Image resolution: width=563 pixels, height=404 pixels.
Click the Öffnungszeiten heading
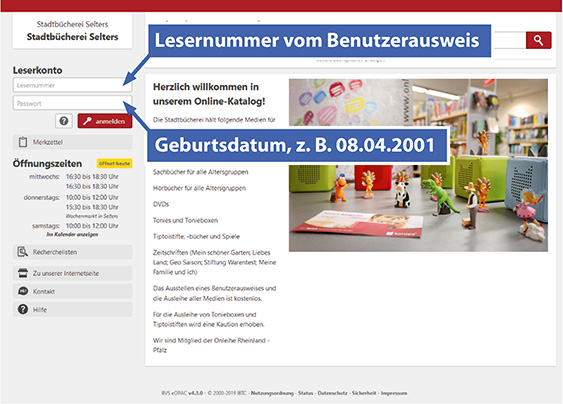(x=47, y=163)
